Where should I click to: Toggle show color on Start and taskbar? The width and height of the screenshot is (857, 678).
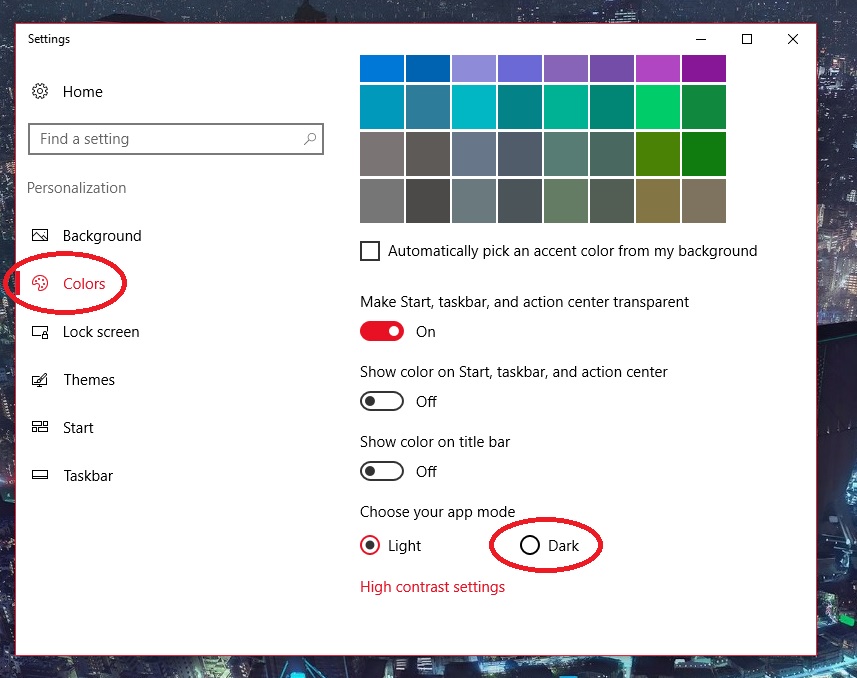(x=381, y=401)
